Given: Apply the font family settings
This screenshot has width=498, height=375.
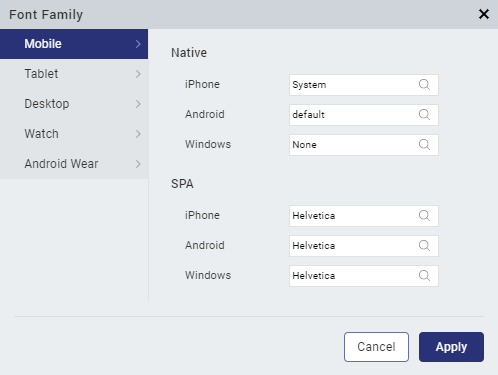Looking at the screenshot, I should (x=451, y=347).
